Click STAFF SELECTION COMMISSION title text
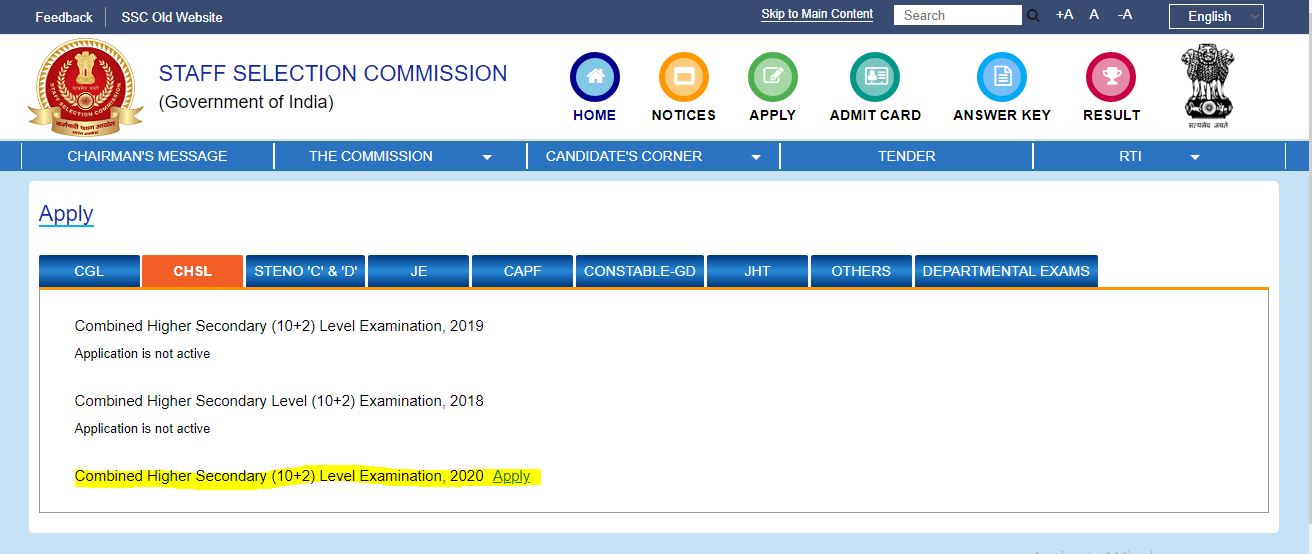The height and width of the screenshot is (554, 1312). pos(333,74)
